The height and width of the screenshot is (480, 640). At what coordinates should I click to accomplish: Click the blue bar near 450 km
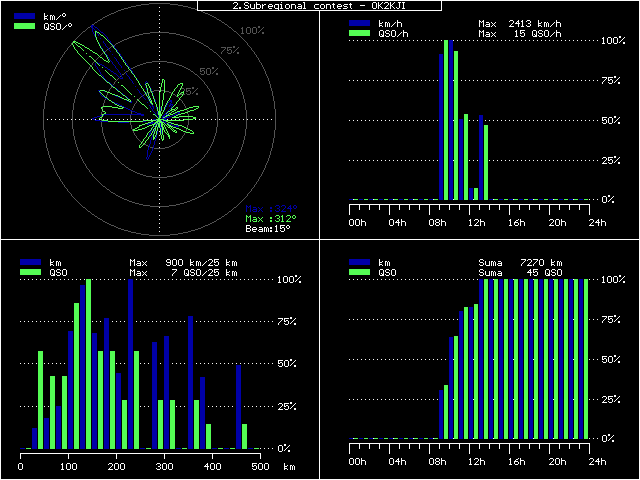239,407
